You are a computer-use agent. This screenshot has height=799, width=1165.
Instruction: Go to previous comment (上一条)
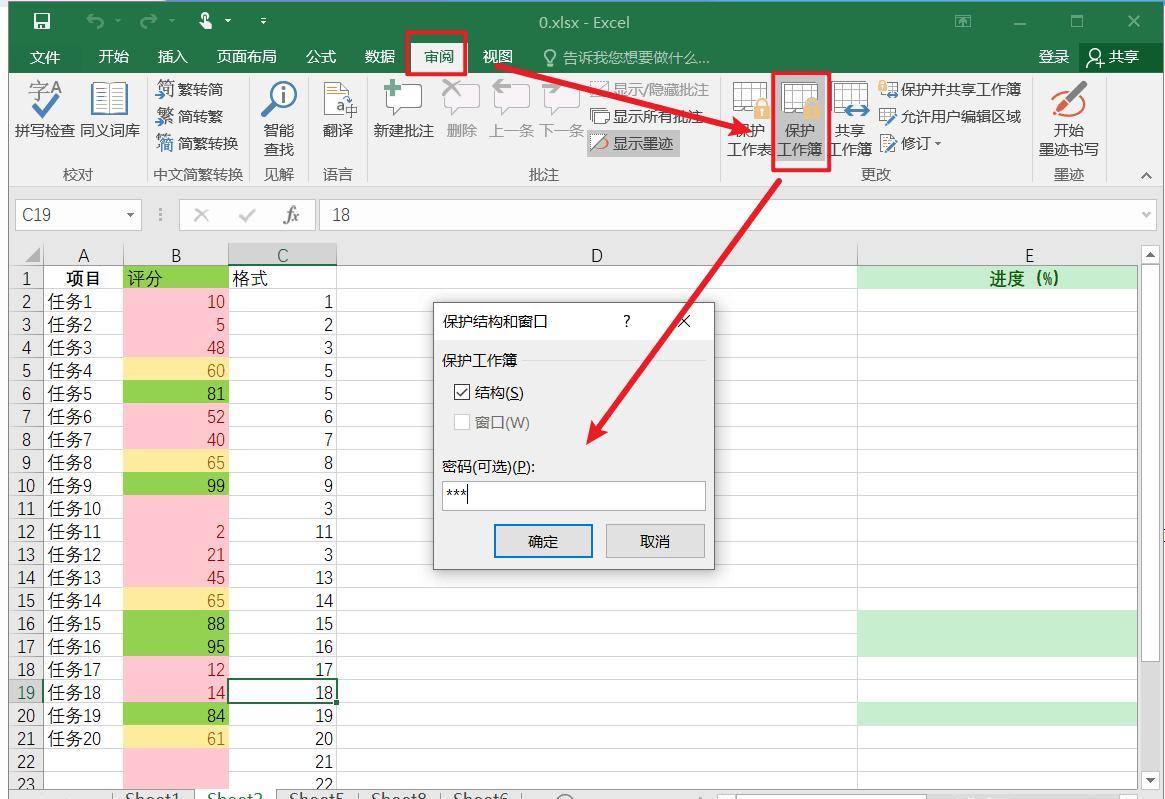coord(512,110)
